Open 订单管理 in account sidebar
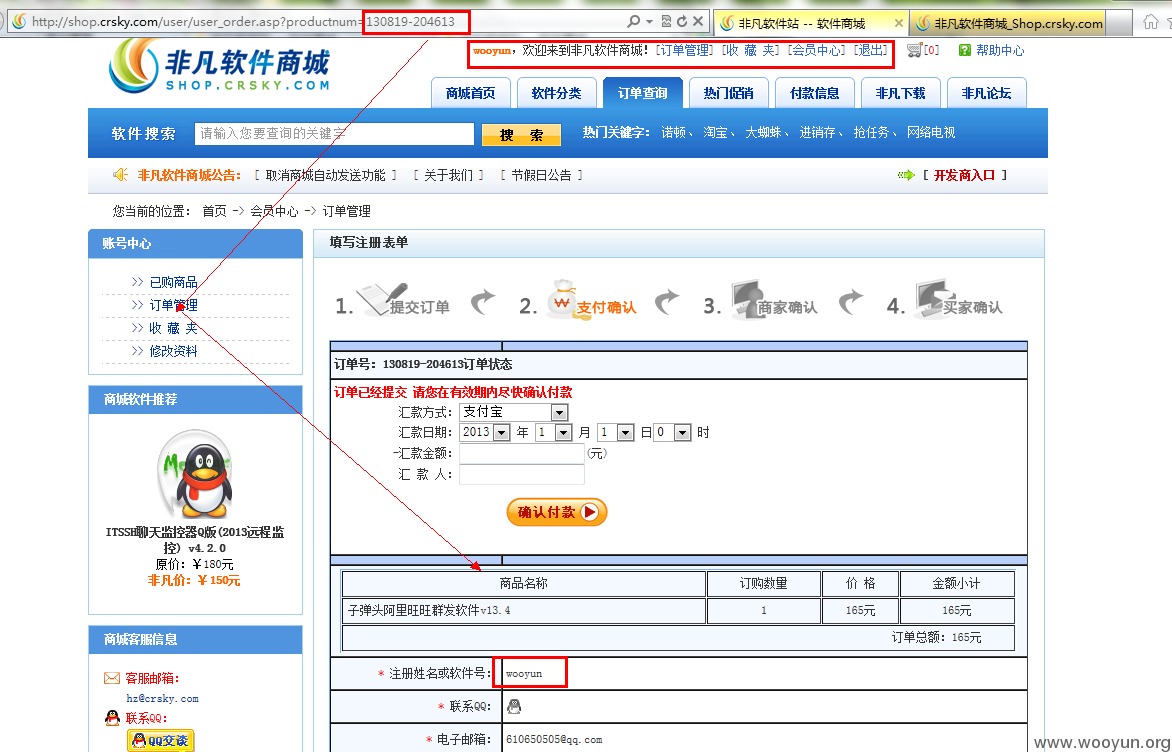 pyautogui.click(x=173, y=305)
